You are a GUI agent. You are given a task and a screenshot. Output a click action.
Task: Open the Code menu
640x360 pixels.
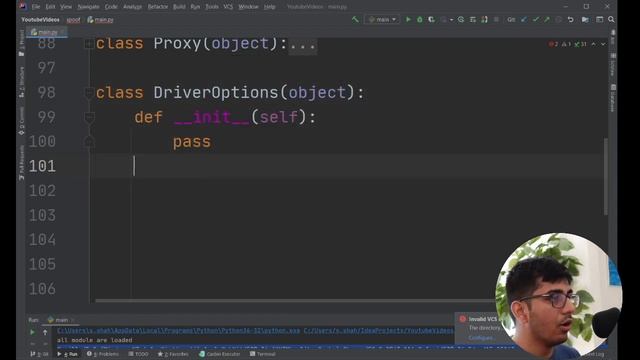coord(111,7)
